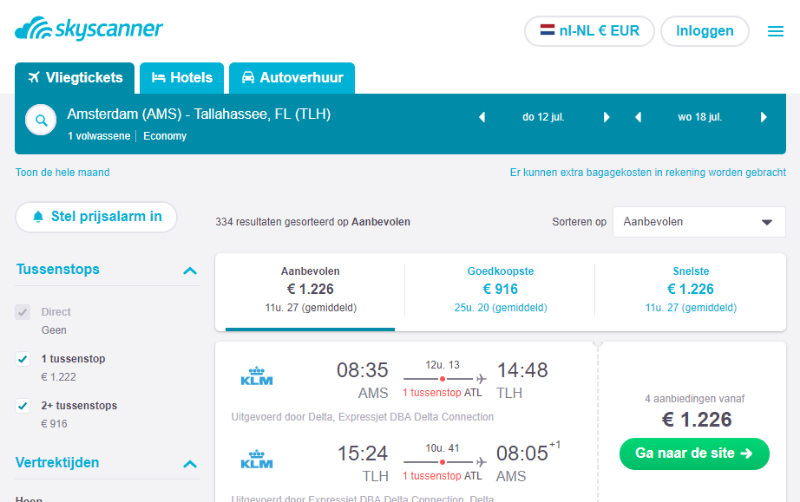
Task: Toggle the Direct flights checkbox
Action: (x=23, y=312)
